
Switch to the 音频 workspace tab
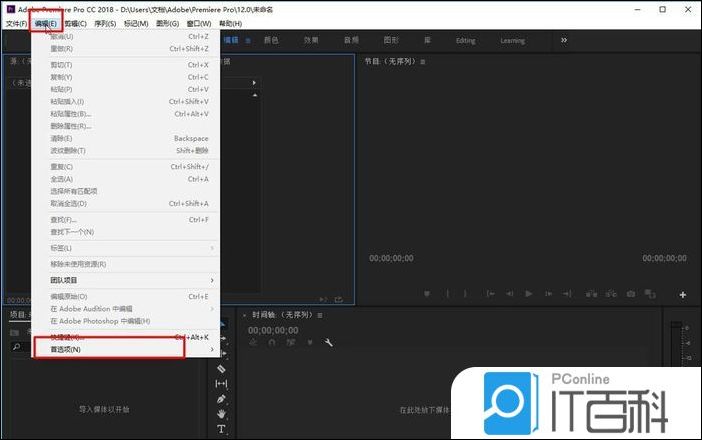351,40
